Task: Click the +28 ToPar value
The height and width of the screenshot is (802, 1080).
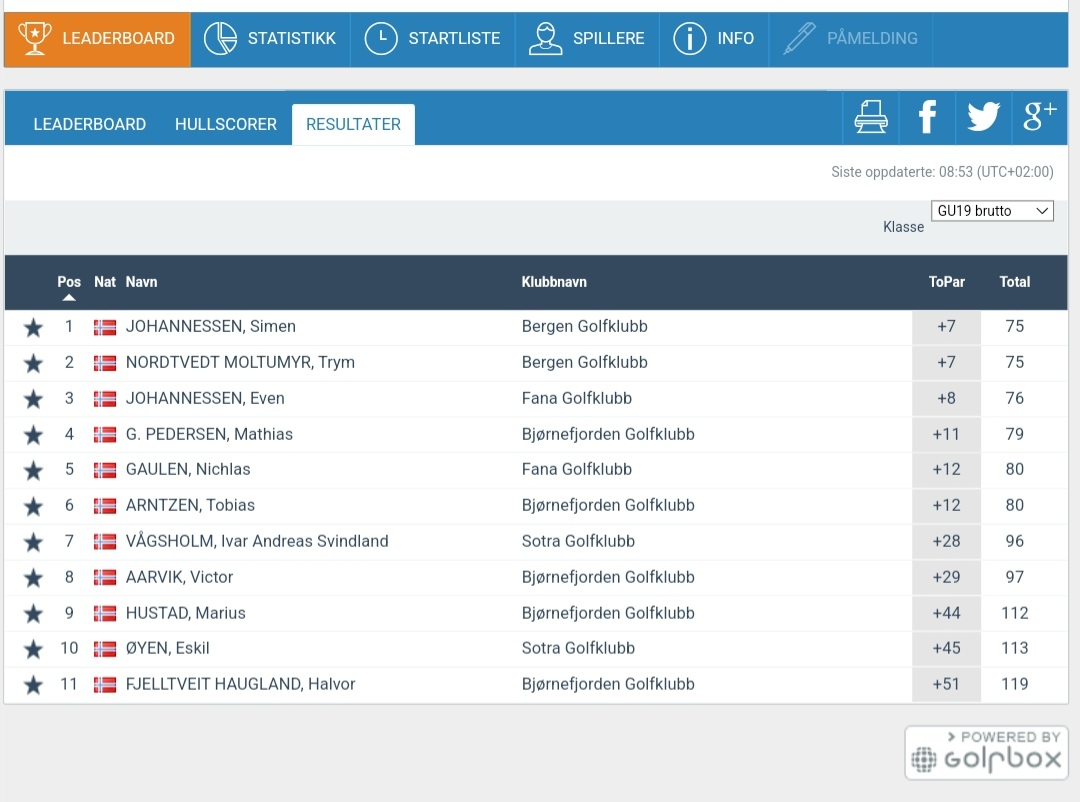Action: tap(946, 541)
